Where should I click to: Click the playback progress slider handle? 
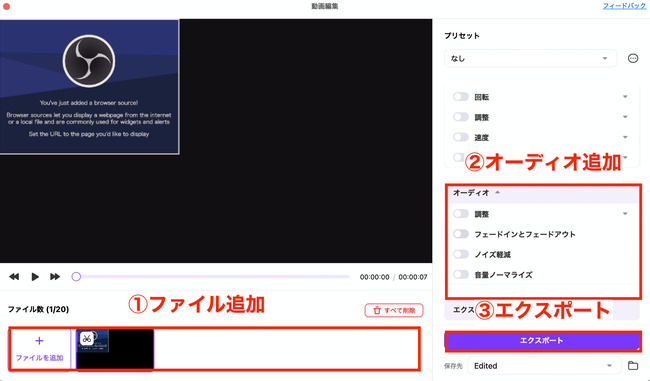click(x=76, y=277)
